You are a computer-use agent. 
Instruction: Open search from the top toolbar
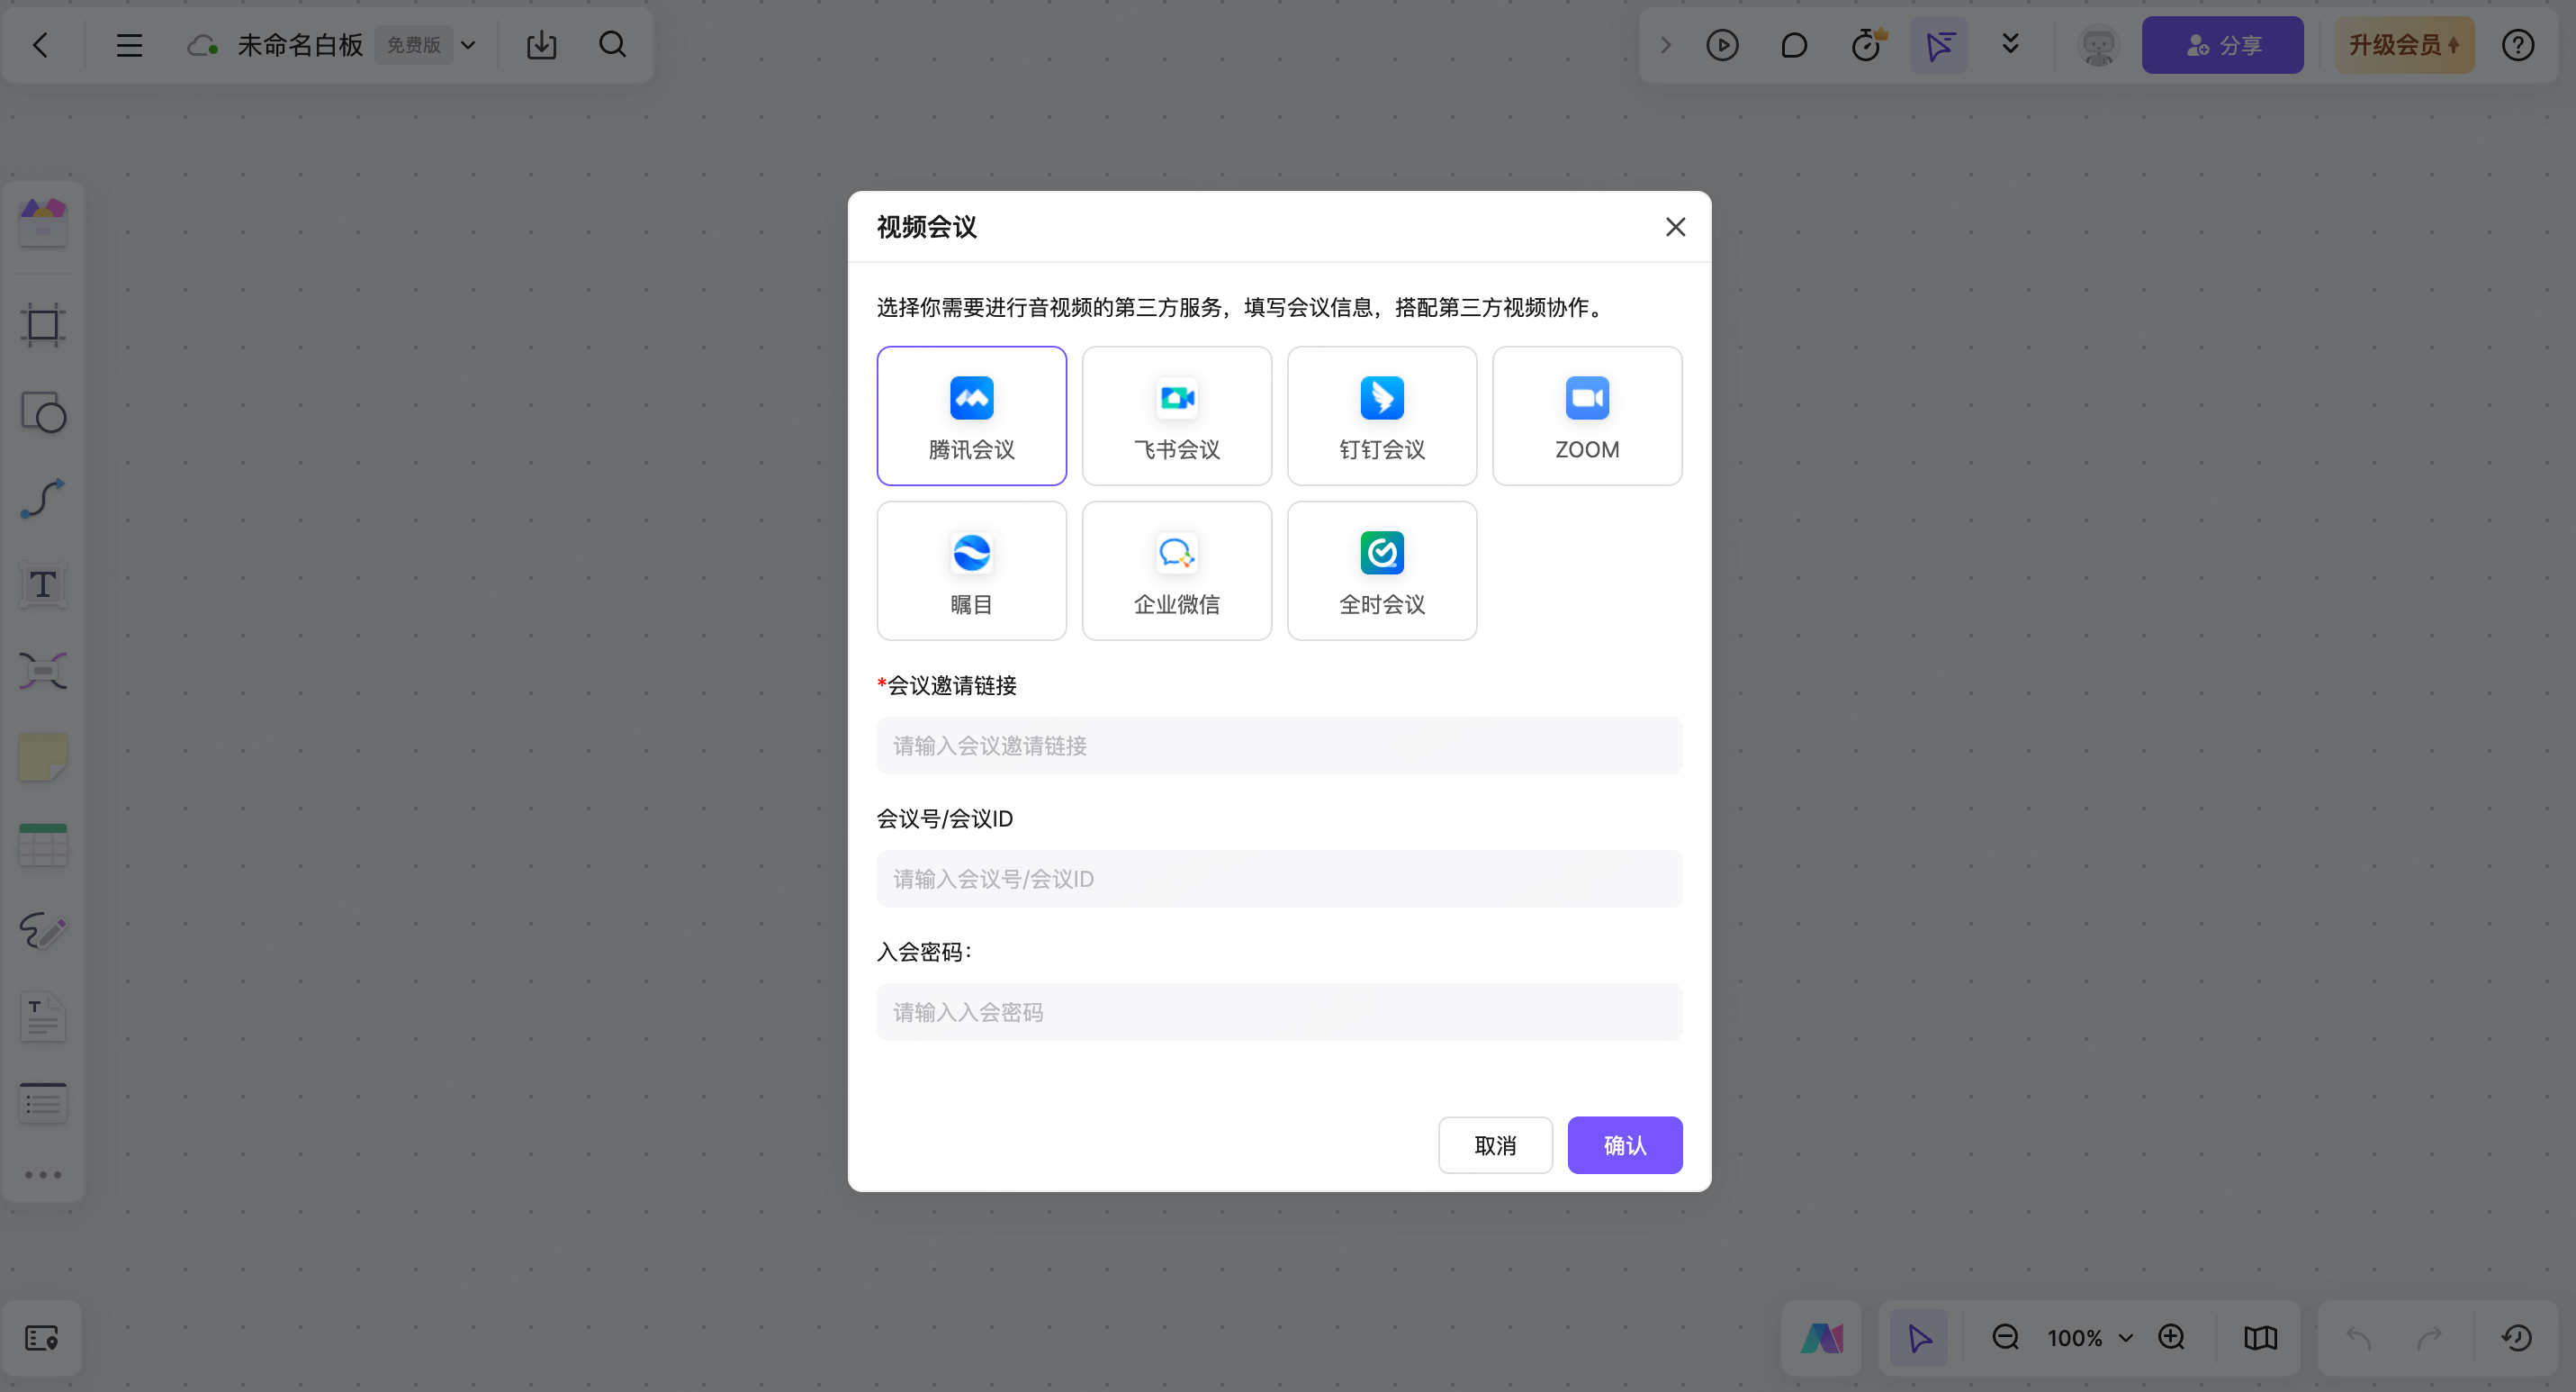click(613, 45)
